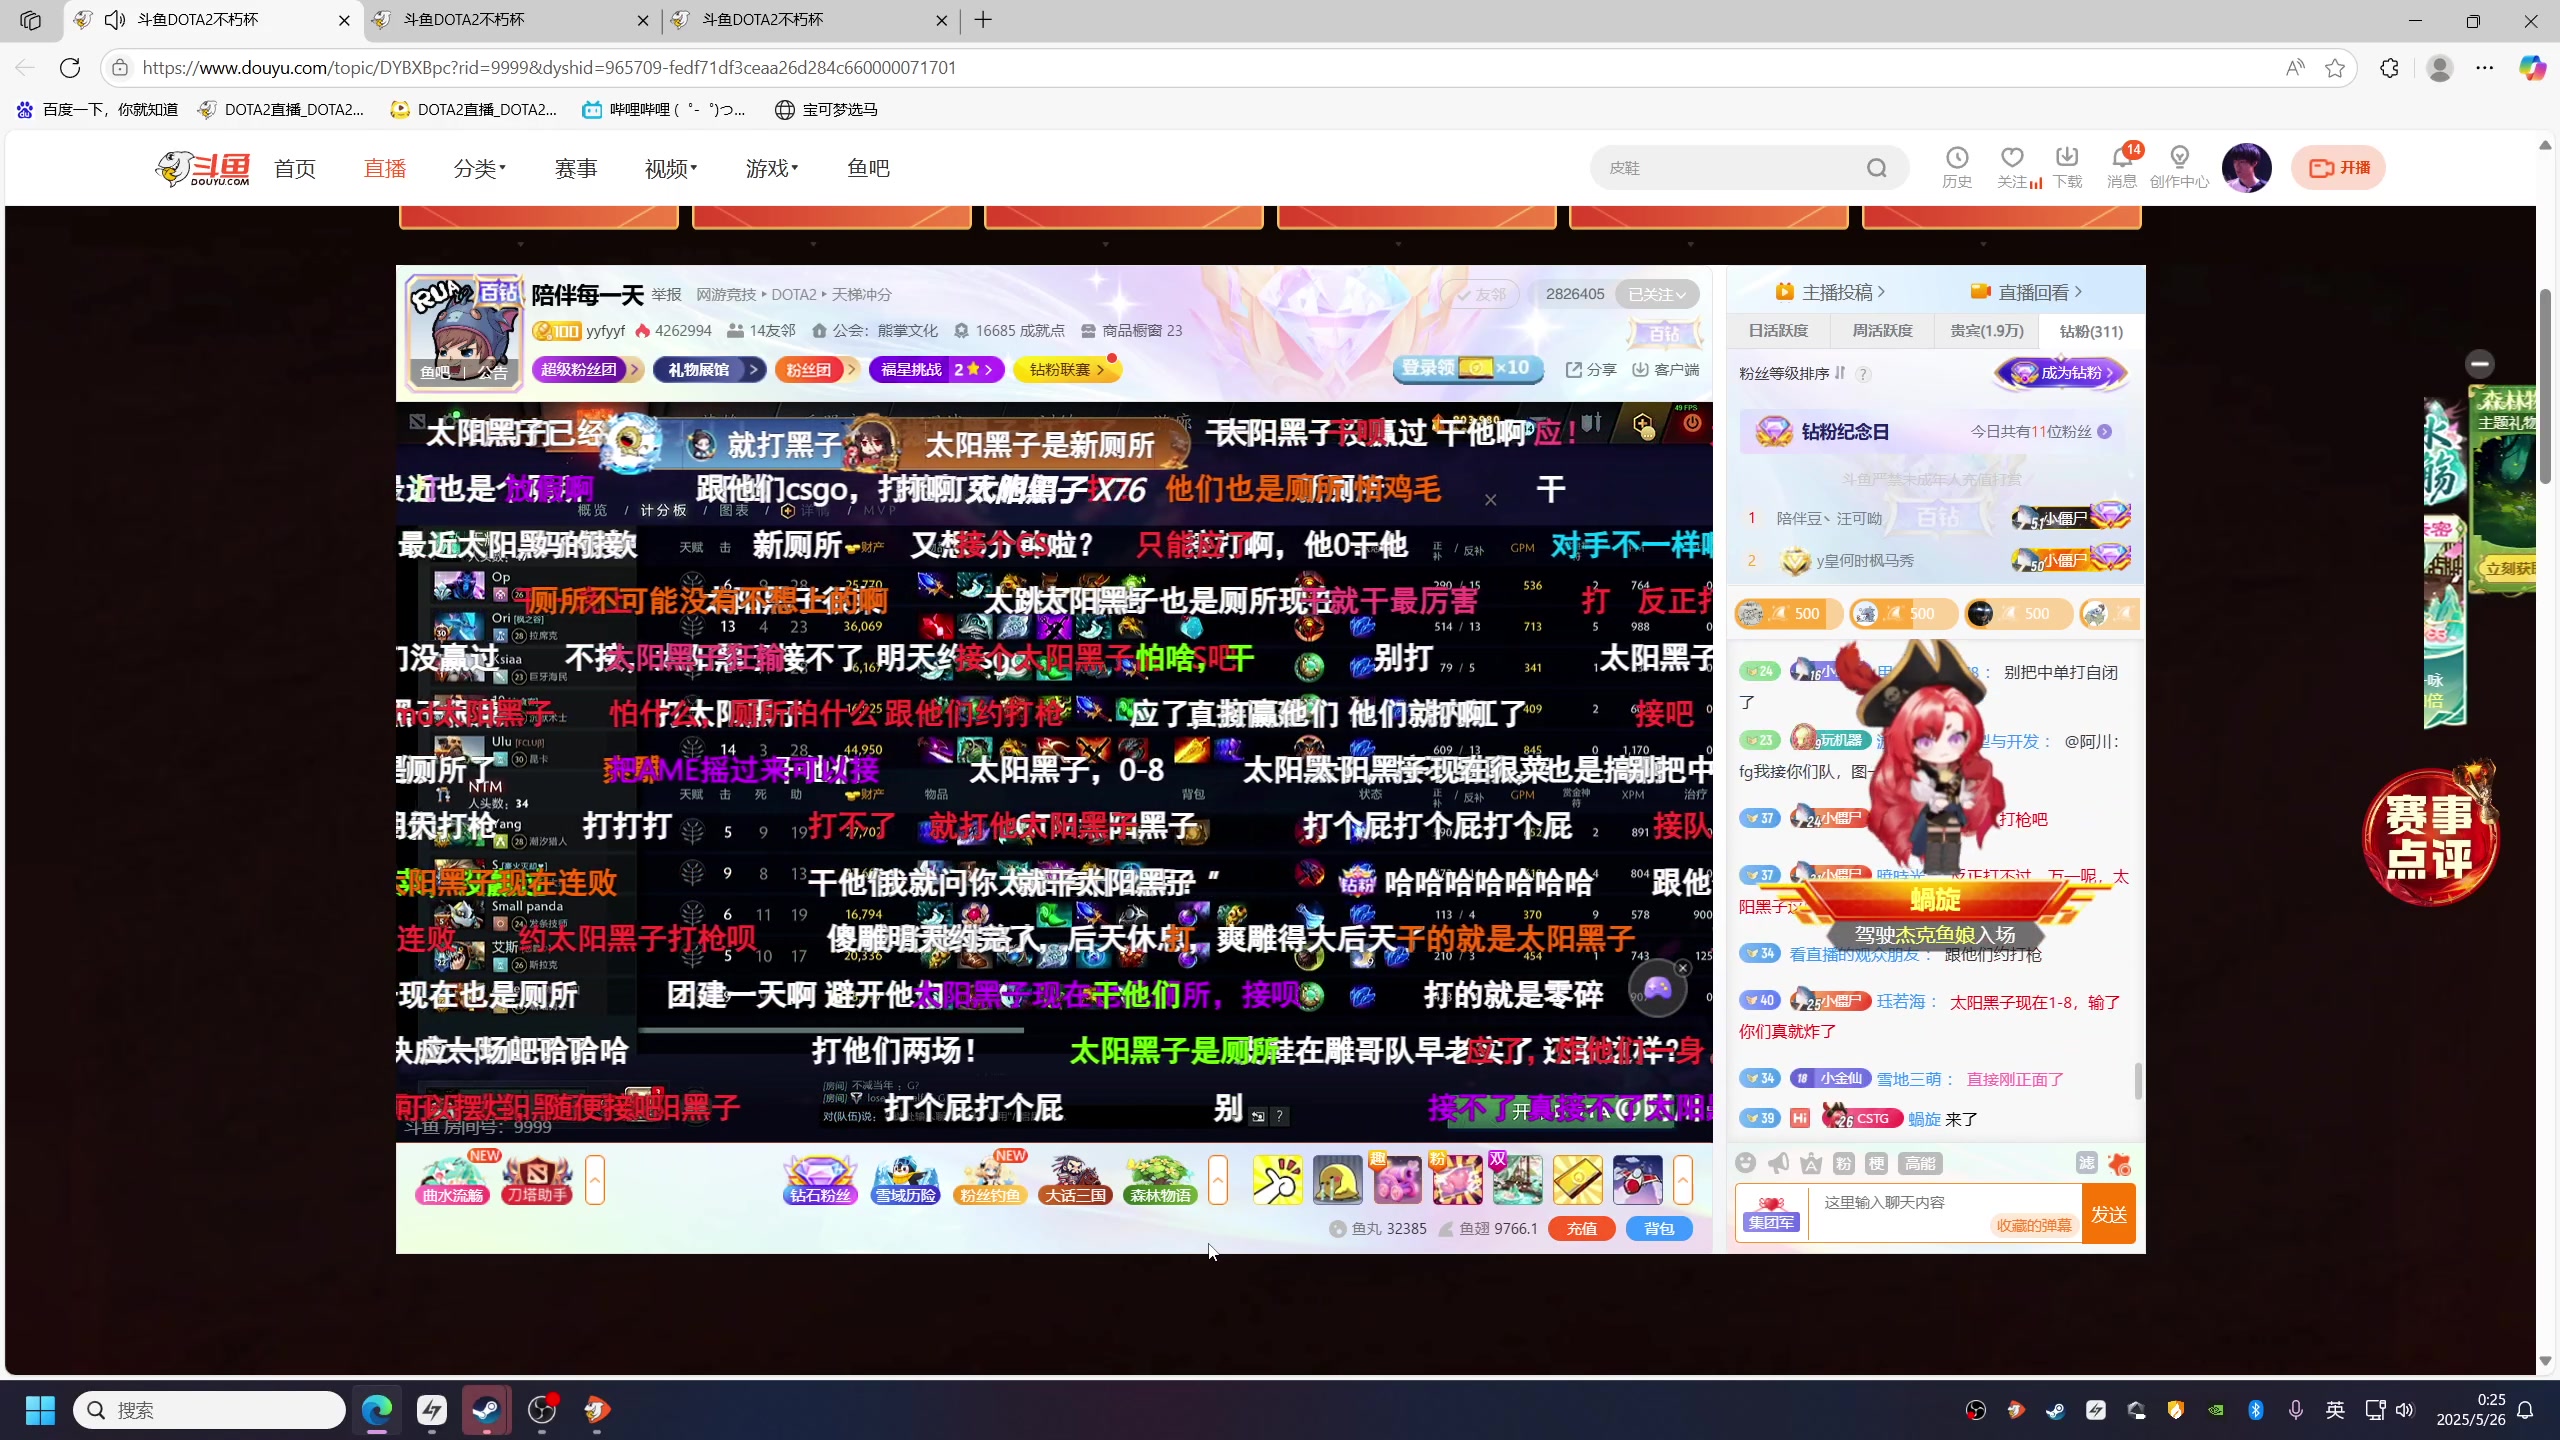This screenshot has width=2560, height=1440.
Task: Expand the 视频 video dropdown
Action: (x=670, y=168)
